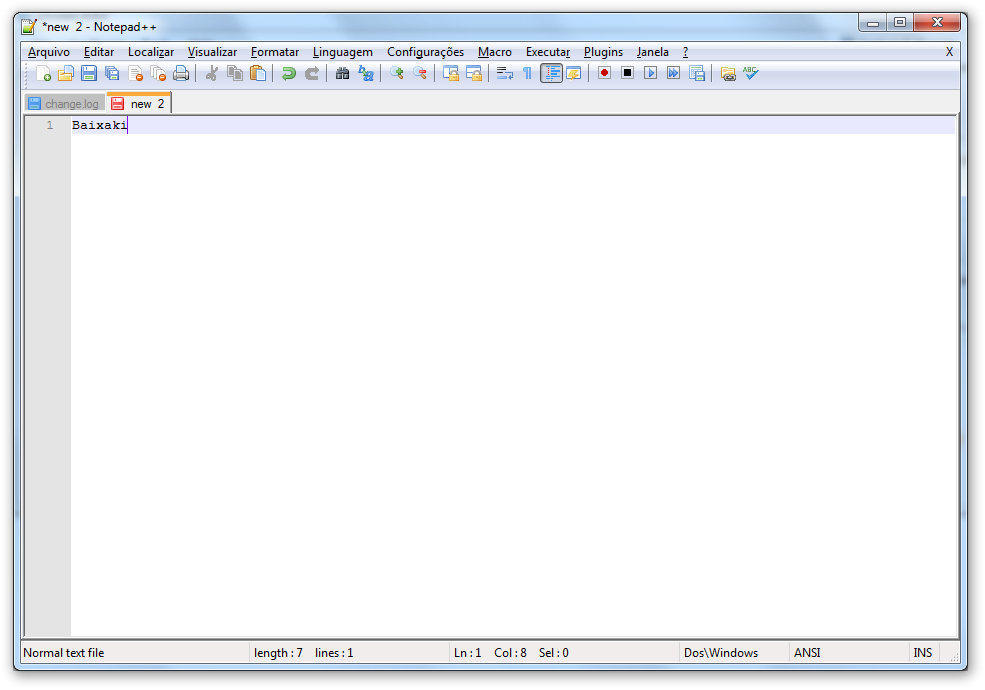Click the Save All toolbar icon
Screen dimensions: 985x690
[112, 74]
